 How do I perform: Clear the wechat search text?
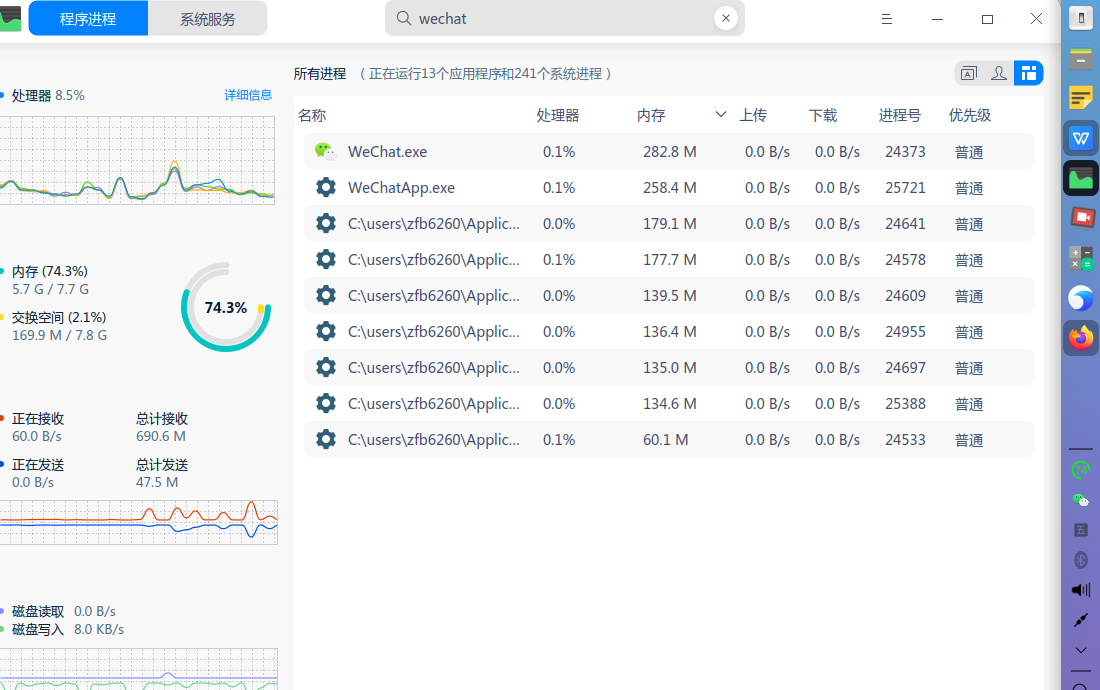point(726,18)
